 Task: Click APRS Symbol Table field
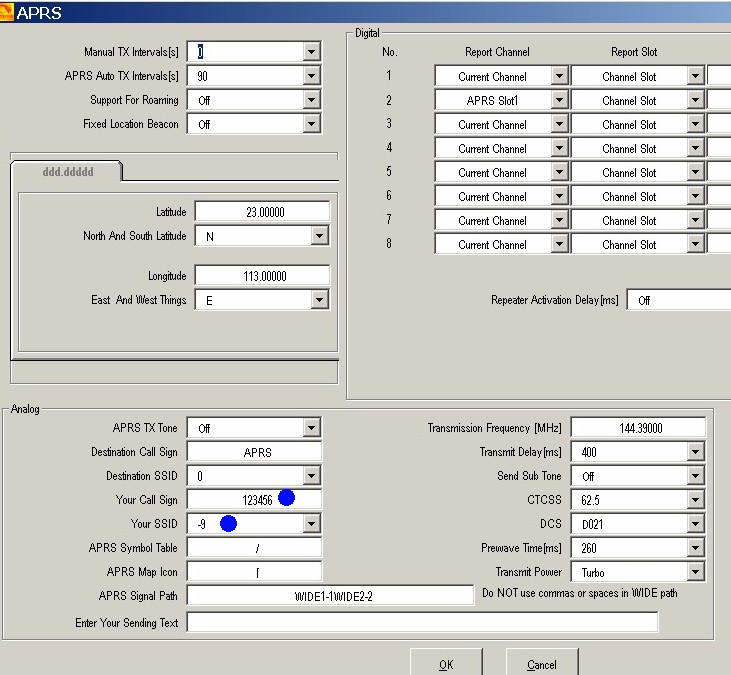click(x=254, y=548)
